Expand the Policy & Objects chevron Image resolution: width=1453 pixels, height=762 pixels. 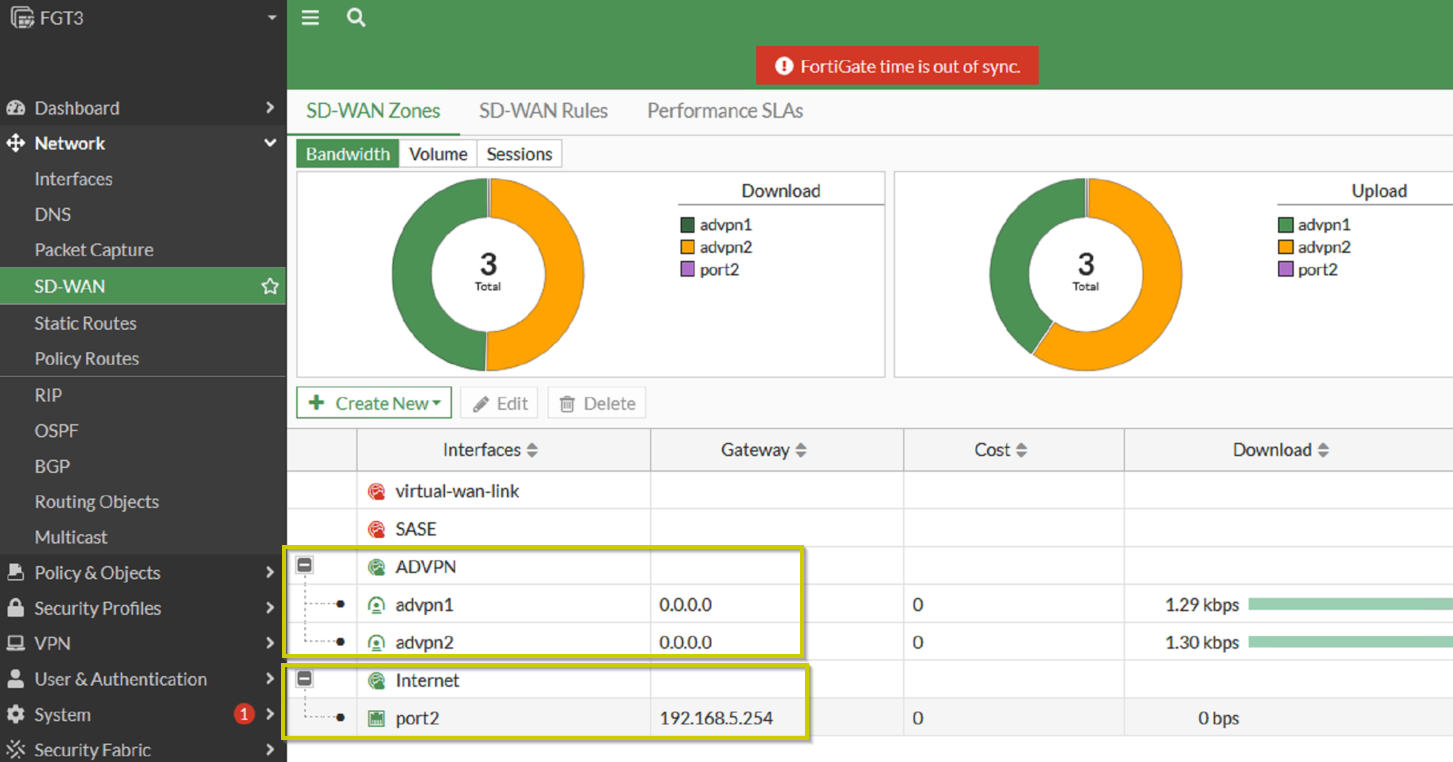pos(270,572)
